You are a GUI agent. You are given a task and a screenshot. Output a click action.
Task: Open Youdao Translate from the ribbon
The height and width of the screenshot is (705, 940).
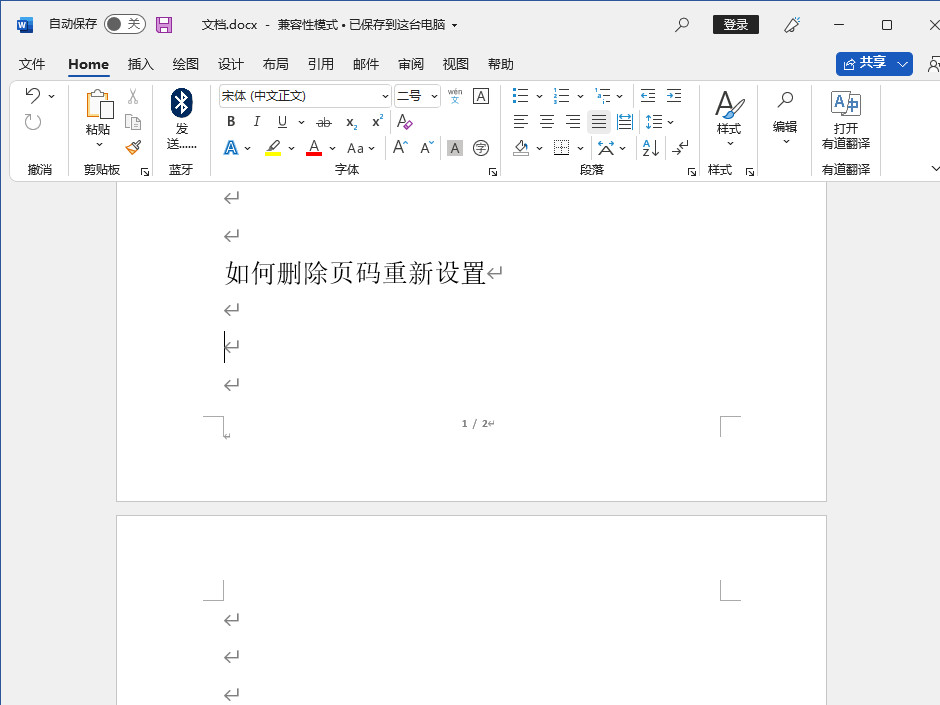846,119
